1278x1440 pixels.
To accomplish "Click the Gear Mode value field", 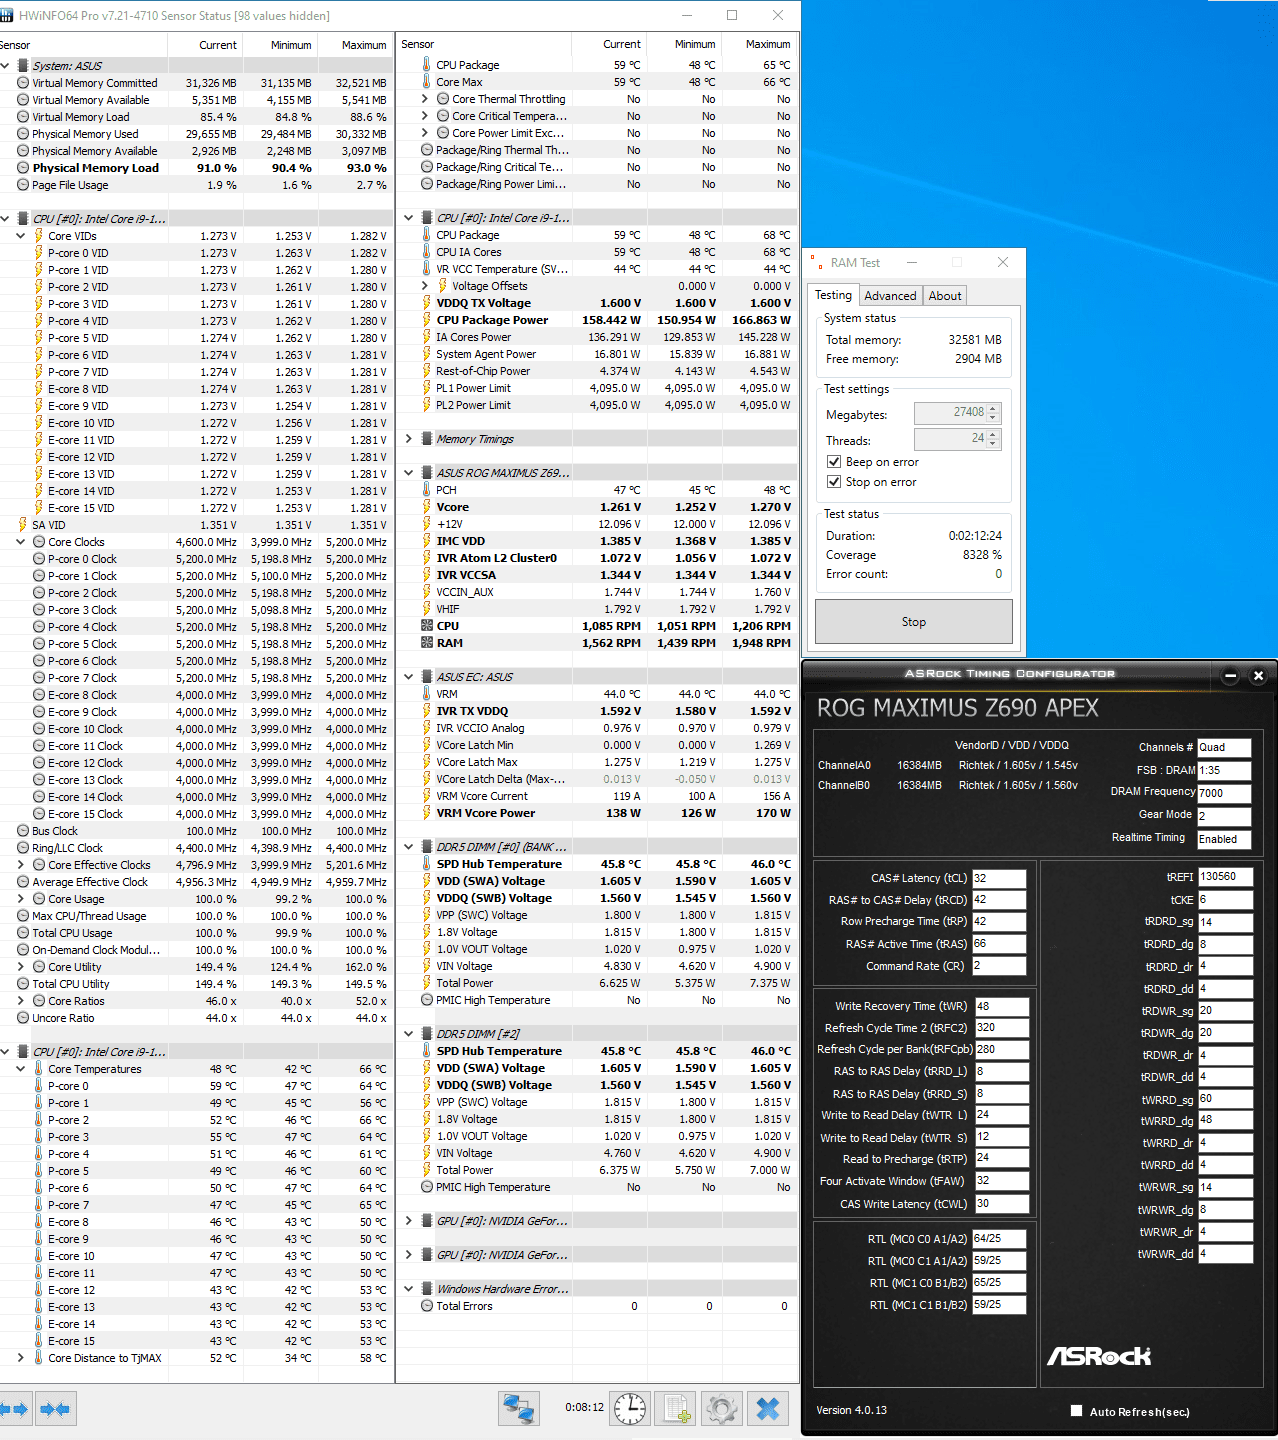I will [x=1224, y=816].
